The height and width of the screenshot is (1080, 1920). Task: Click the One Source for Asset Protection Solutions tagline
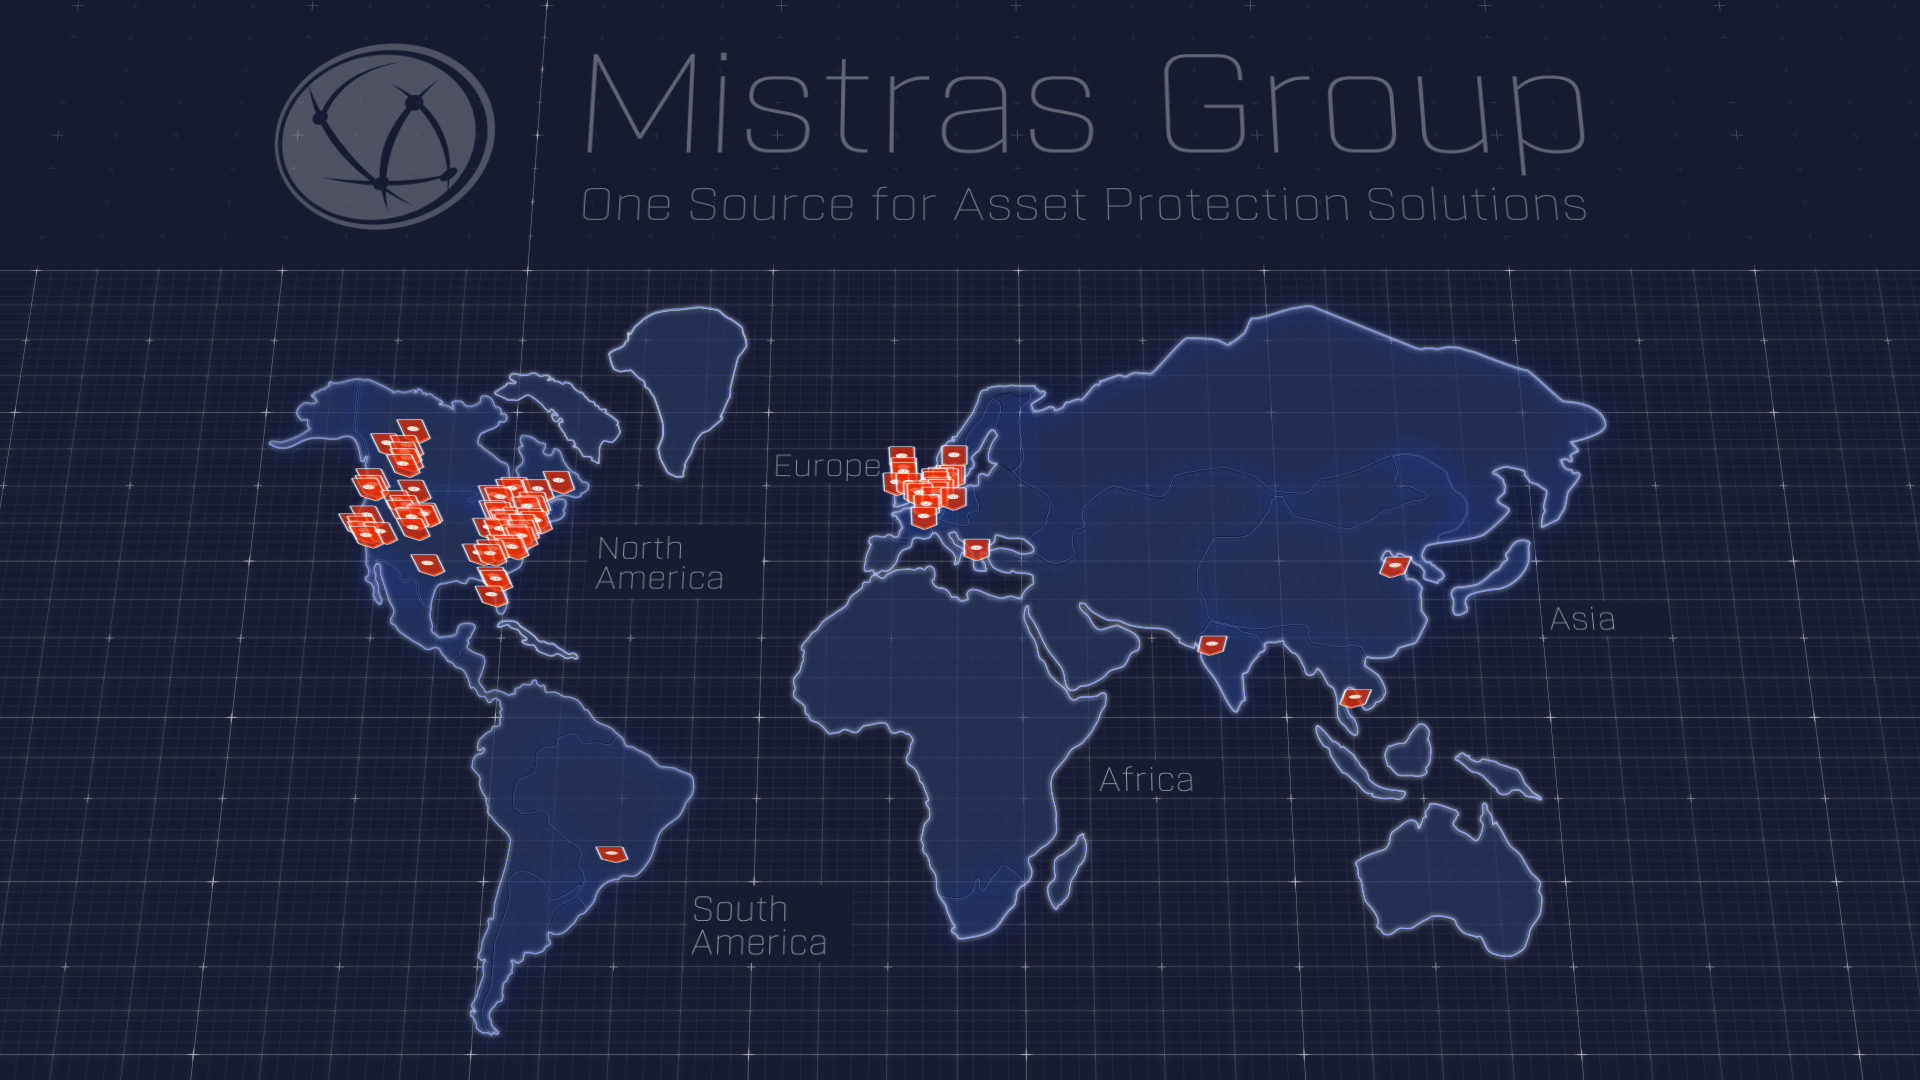click(1084, 205)
